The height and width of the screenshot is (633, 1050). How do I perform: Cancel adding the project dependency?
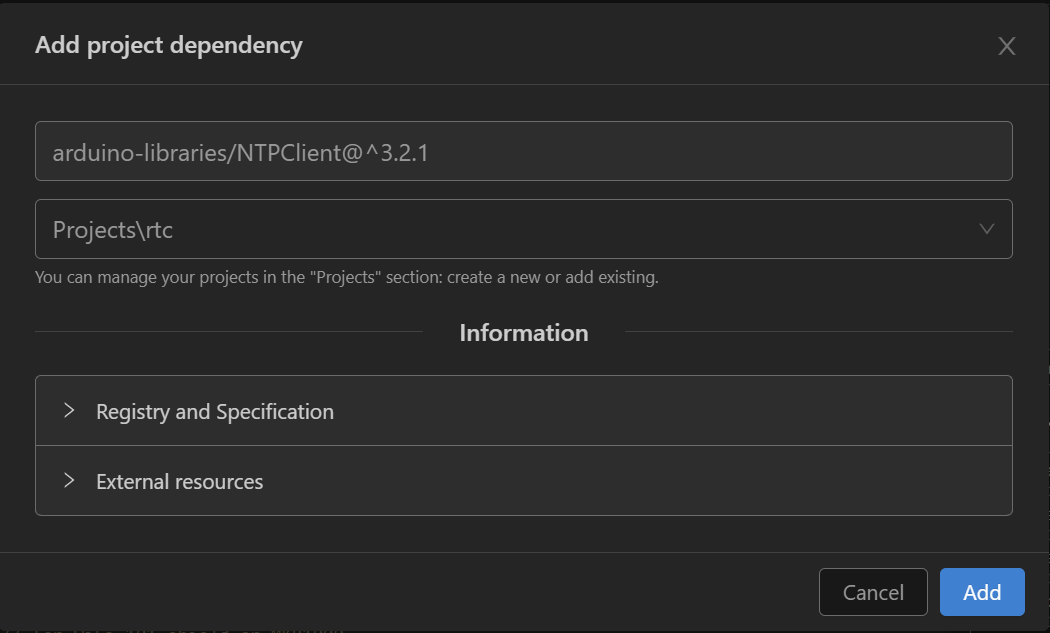[x=873, y=592]
